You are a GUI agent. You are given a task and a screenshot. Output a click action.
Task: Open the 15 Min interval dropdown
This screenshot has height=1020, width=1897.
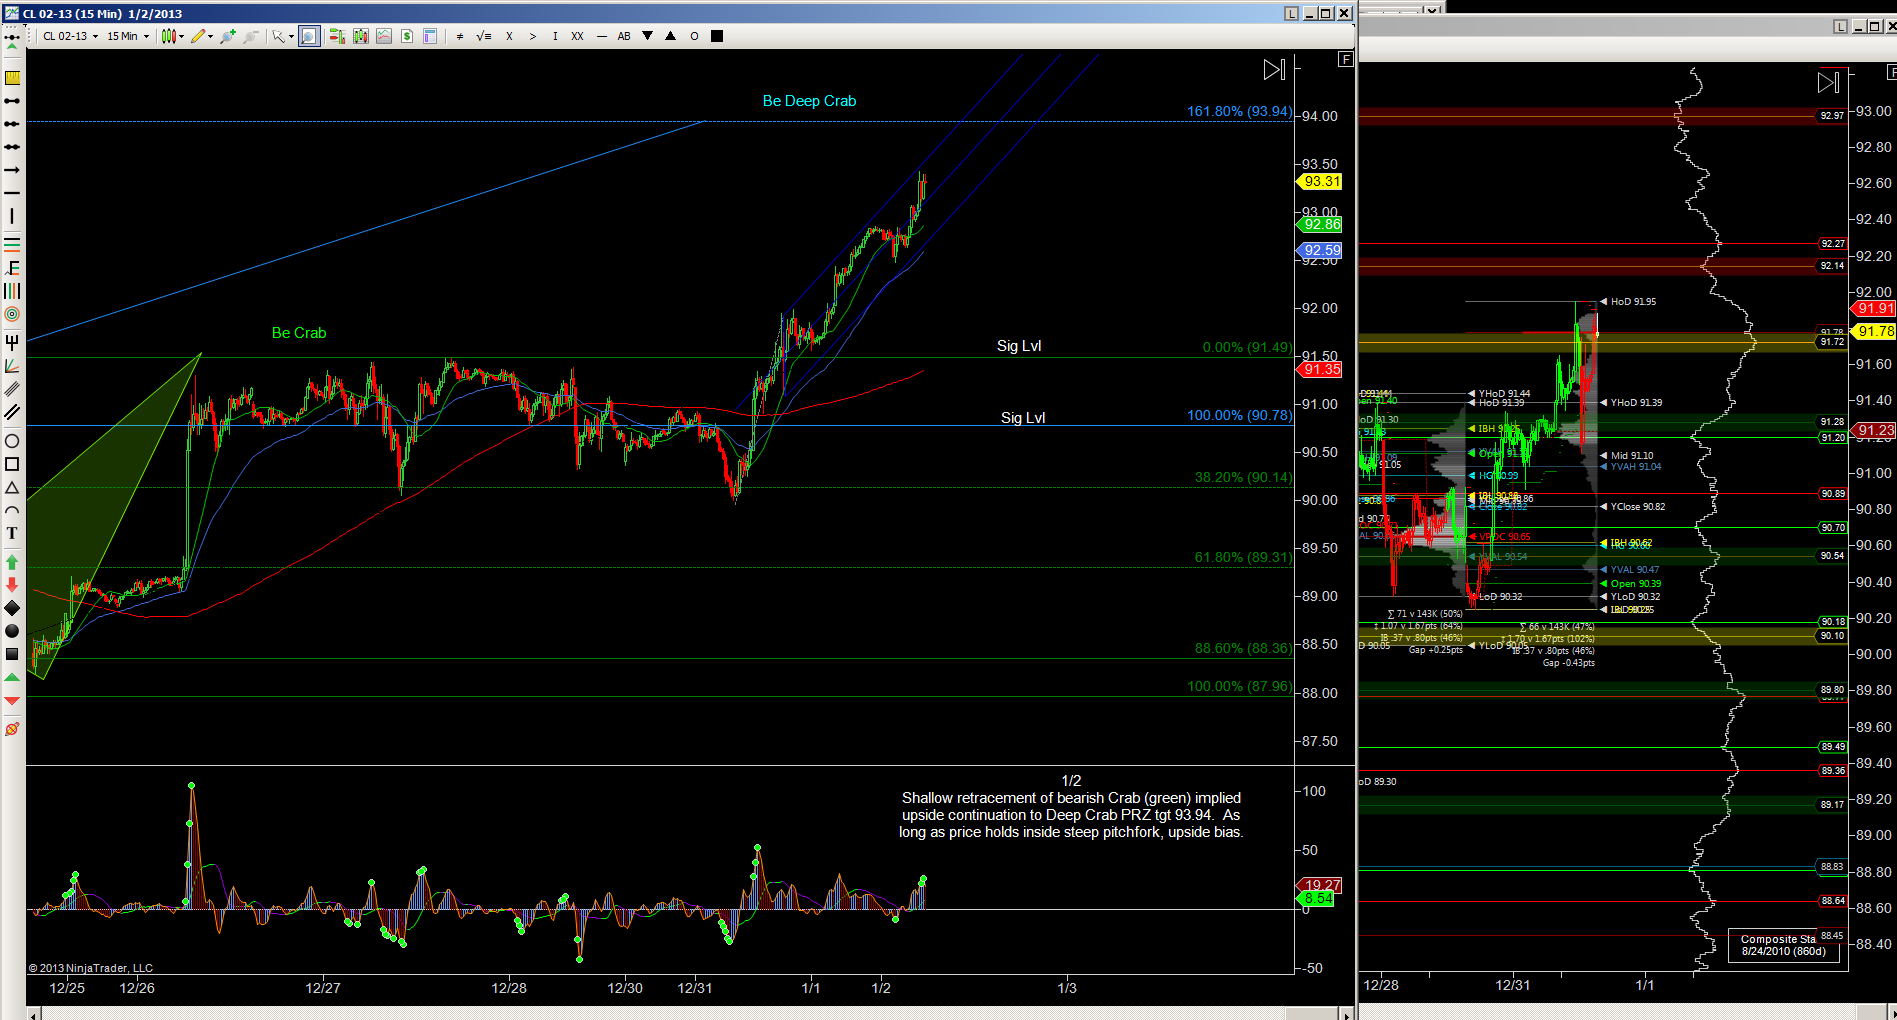click(128, 37)
